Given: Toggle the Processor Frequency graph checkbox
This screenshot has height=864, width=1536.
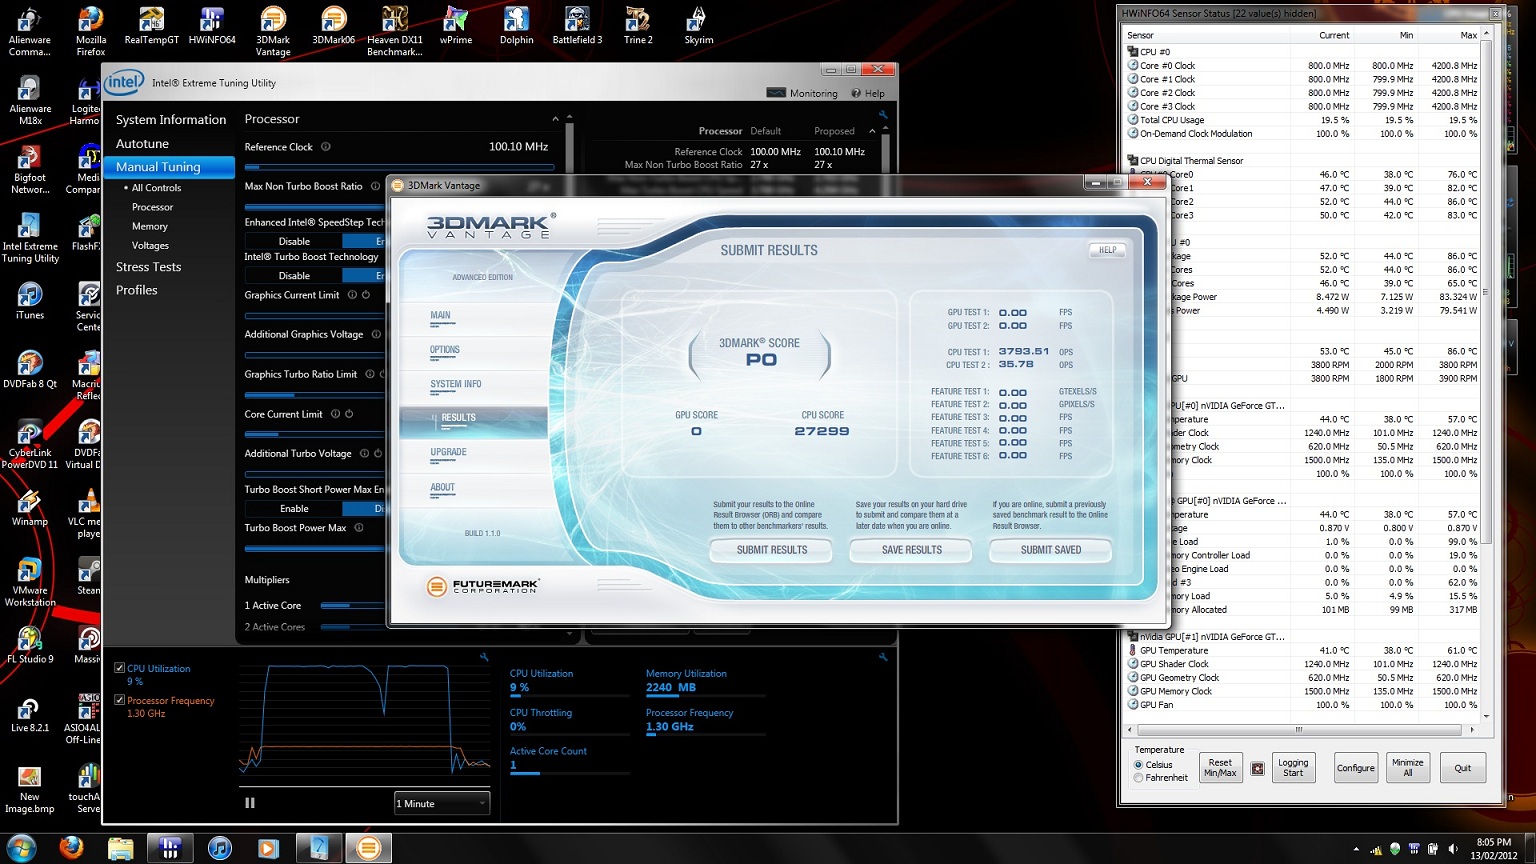Looking at the screenshot, I should [120, 700].
